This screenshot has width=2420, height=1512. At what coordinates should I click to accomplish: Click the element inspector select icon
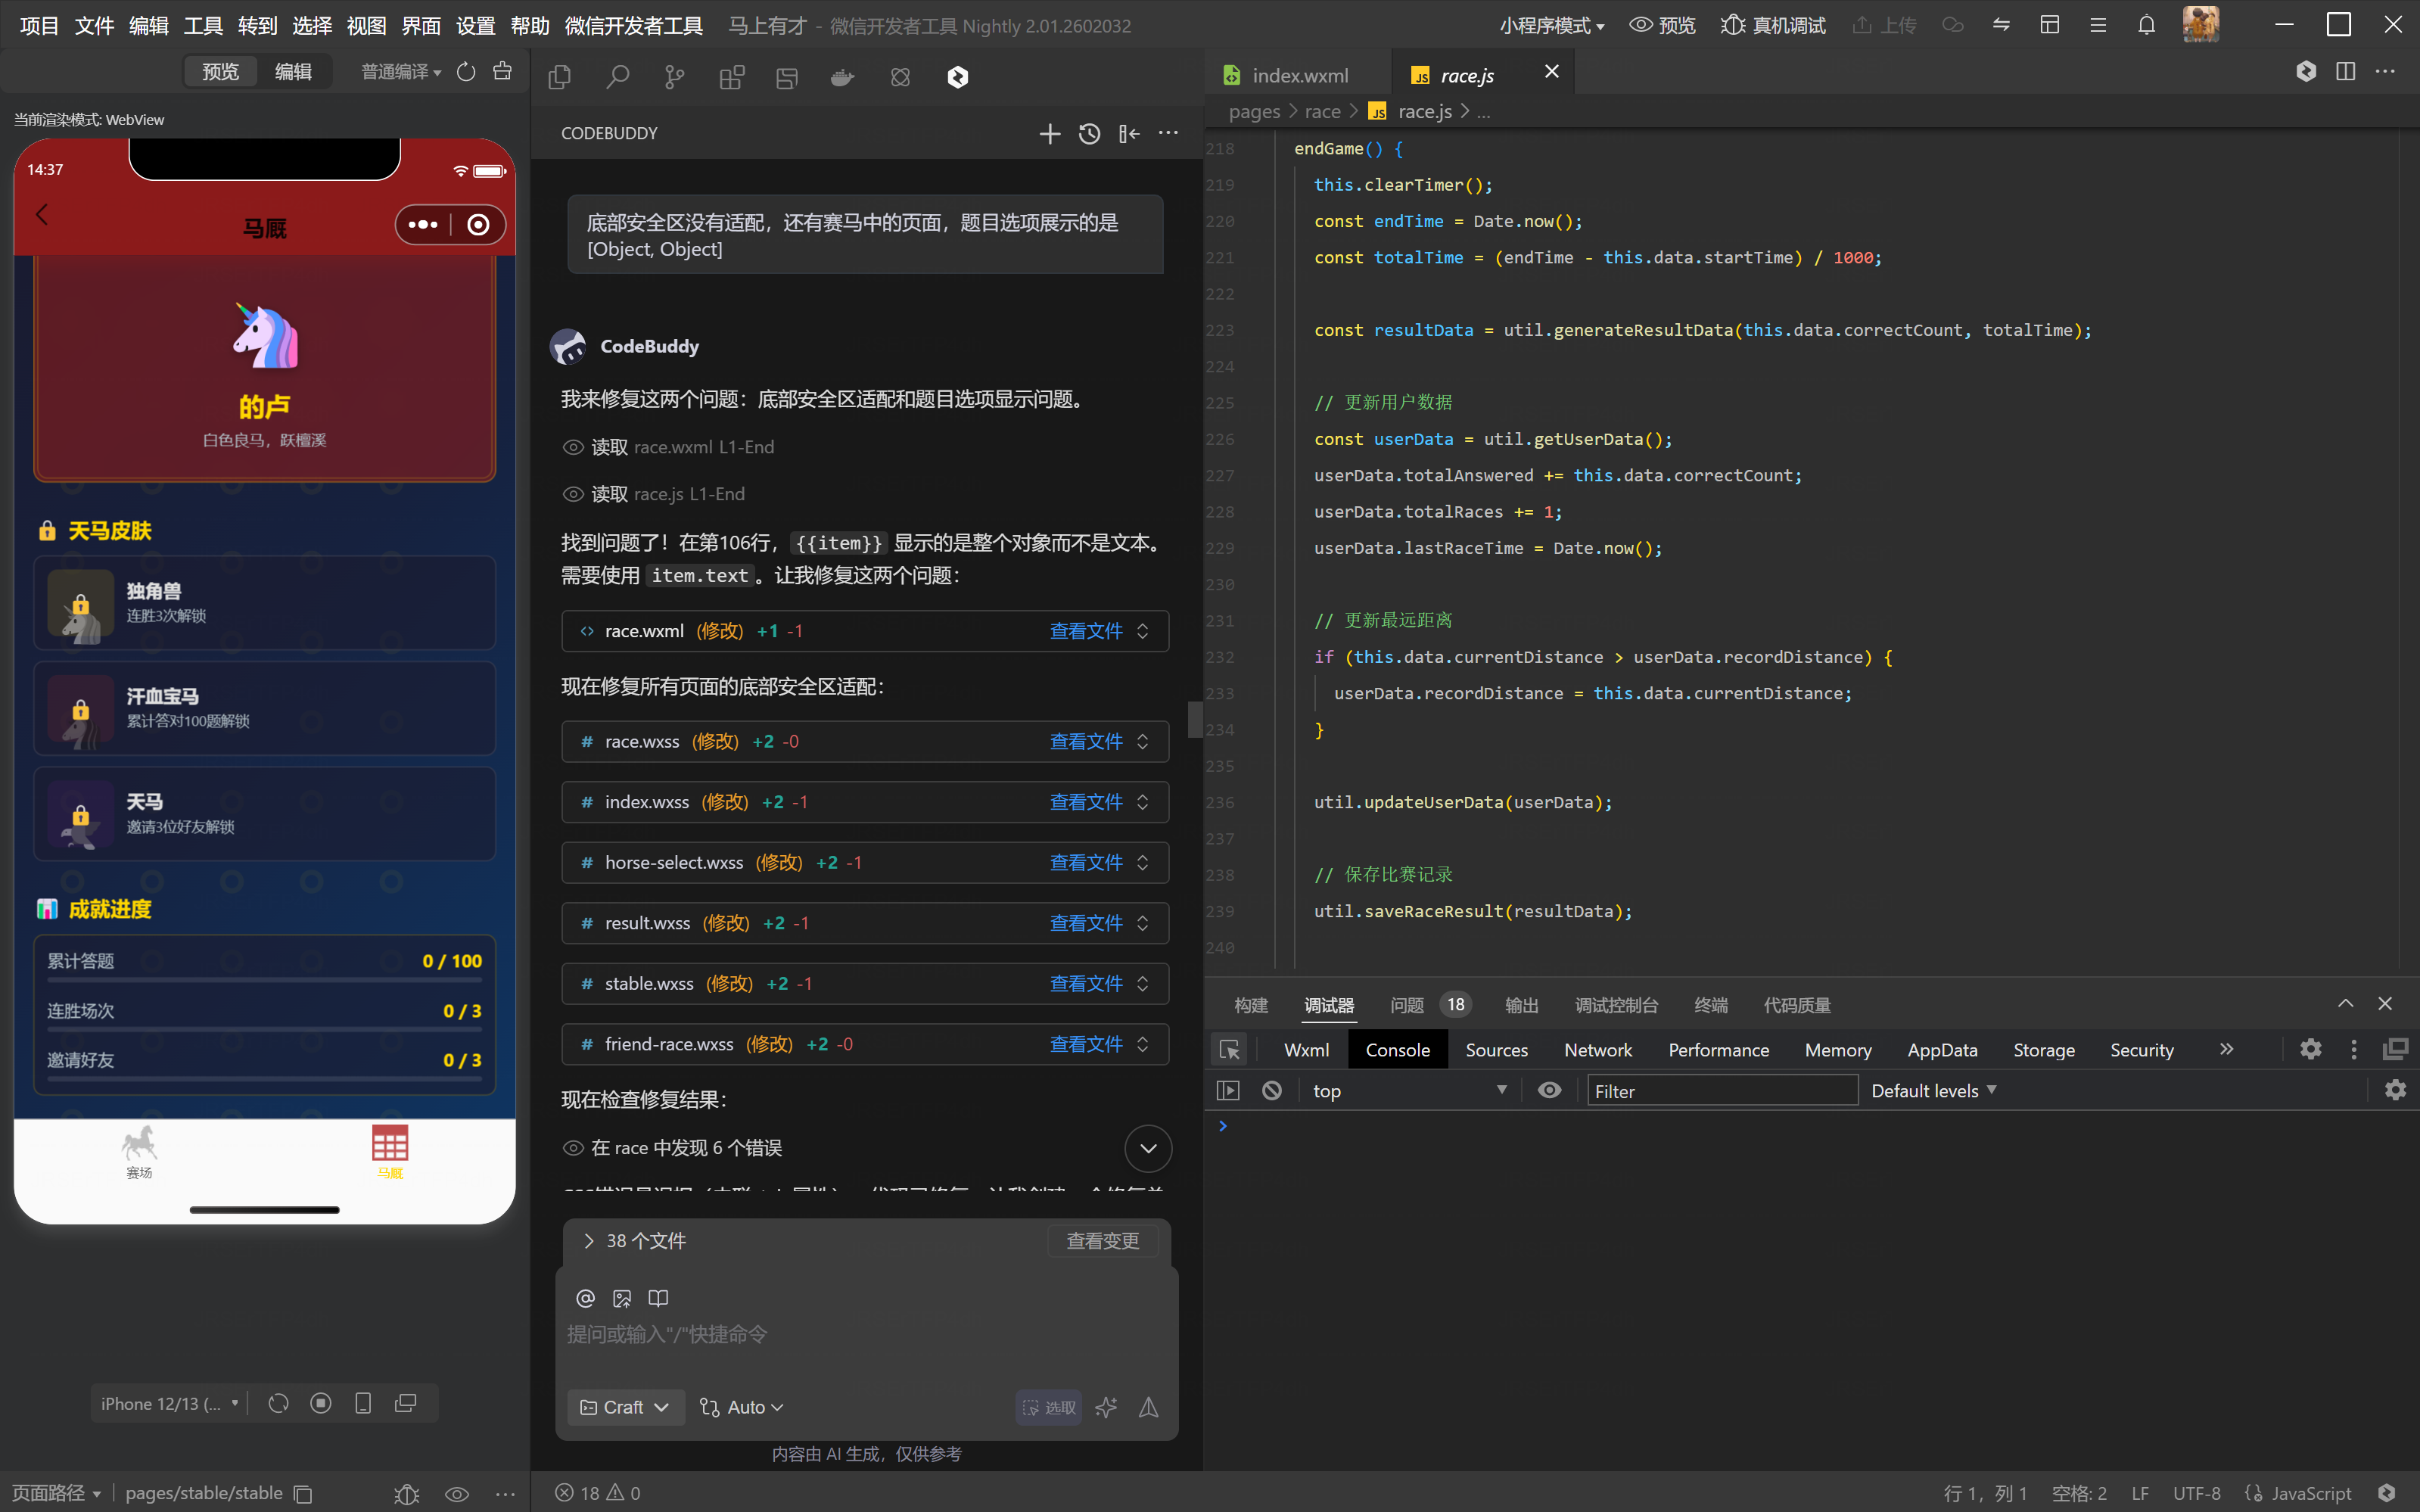(x=1229, y=1049)
